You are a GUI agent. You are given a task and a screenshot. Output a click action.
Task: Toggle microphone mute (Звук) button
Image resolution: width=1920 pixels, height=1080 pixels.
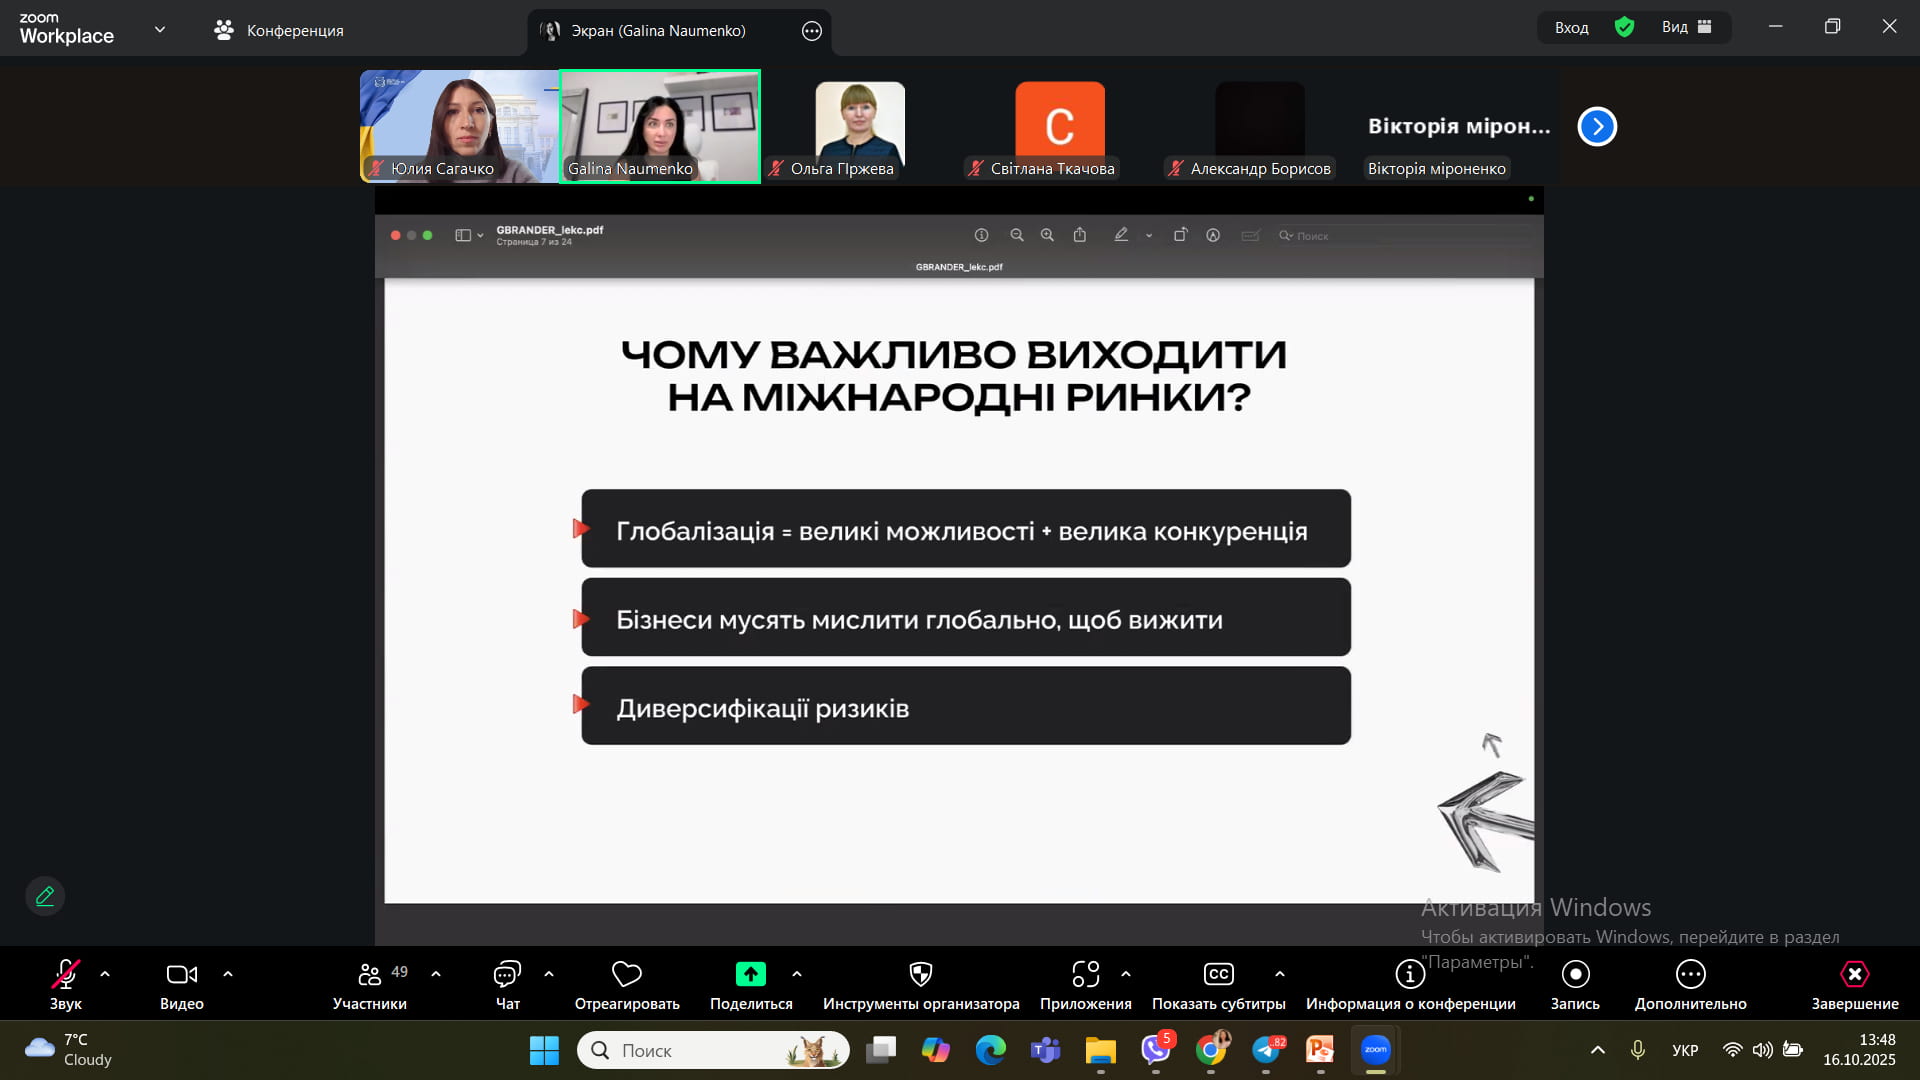click(66, 974)
